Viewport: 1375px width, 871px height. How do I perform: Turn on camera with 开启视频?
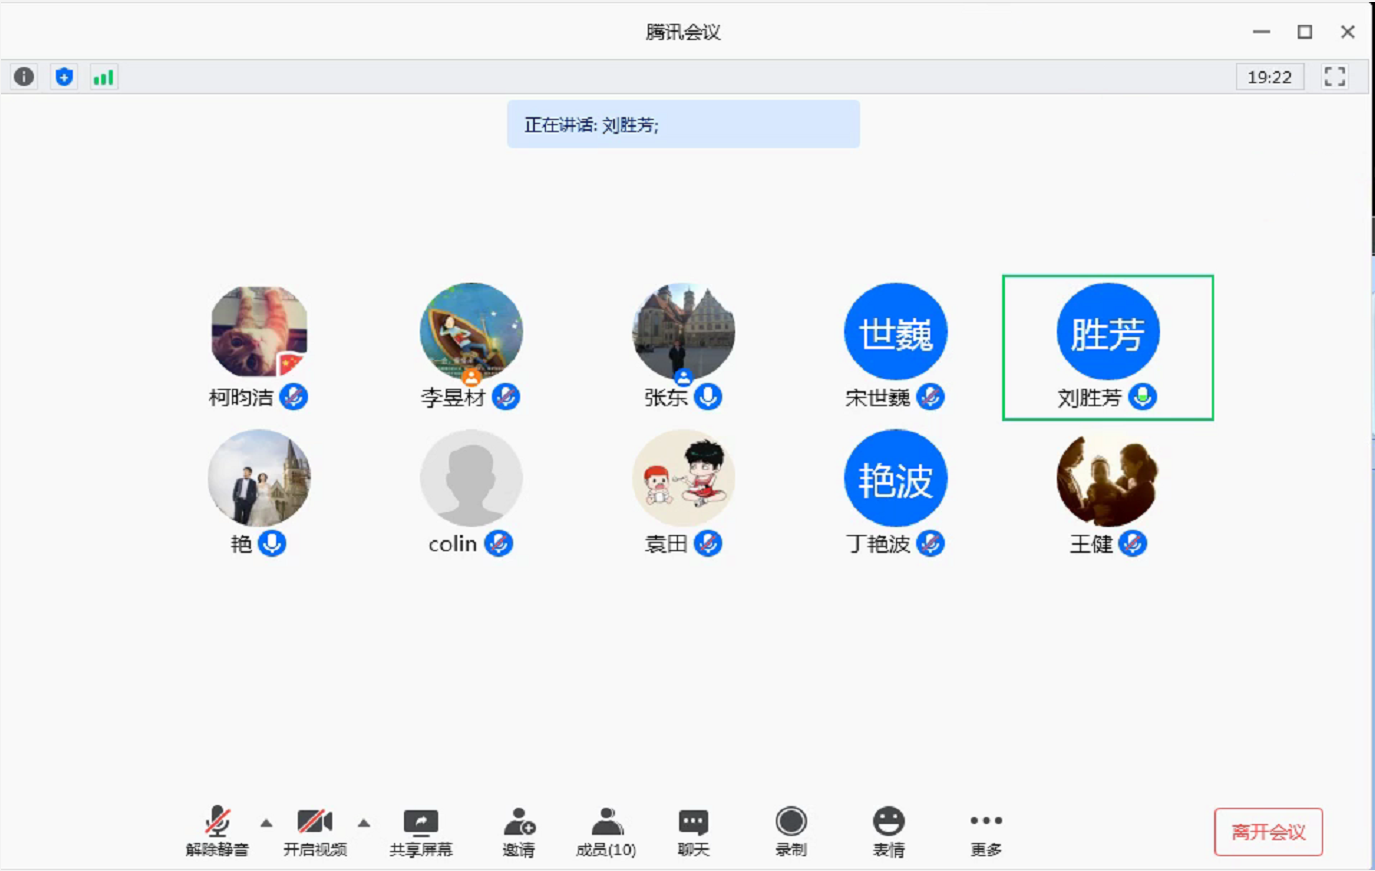coord(314,832)
